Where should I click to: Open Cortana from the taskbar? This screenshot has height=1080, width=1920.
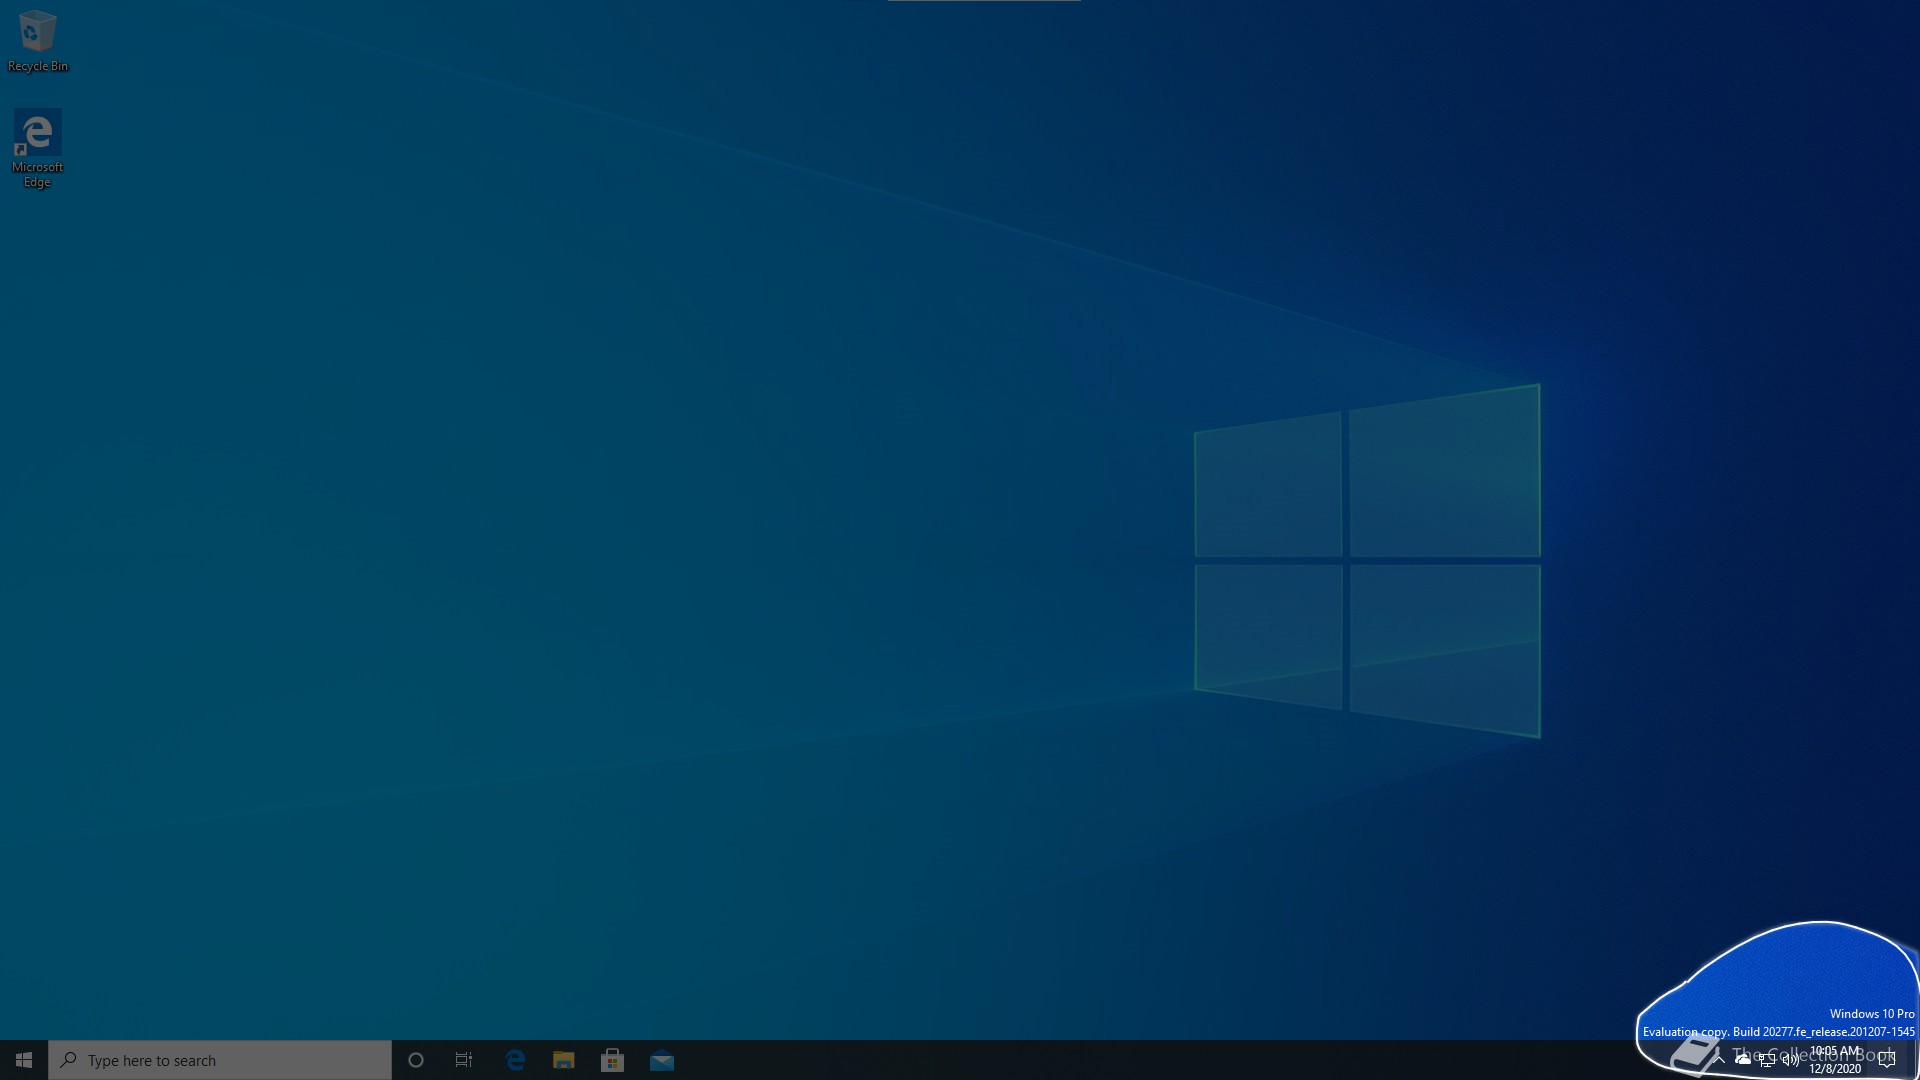[416, 1060]
